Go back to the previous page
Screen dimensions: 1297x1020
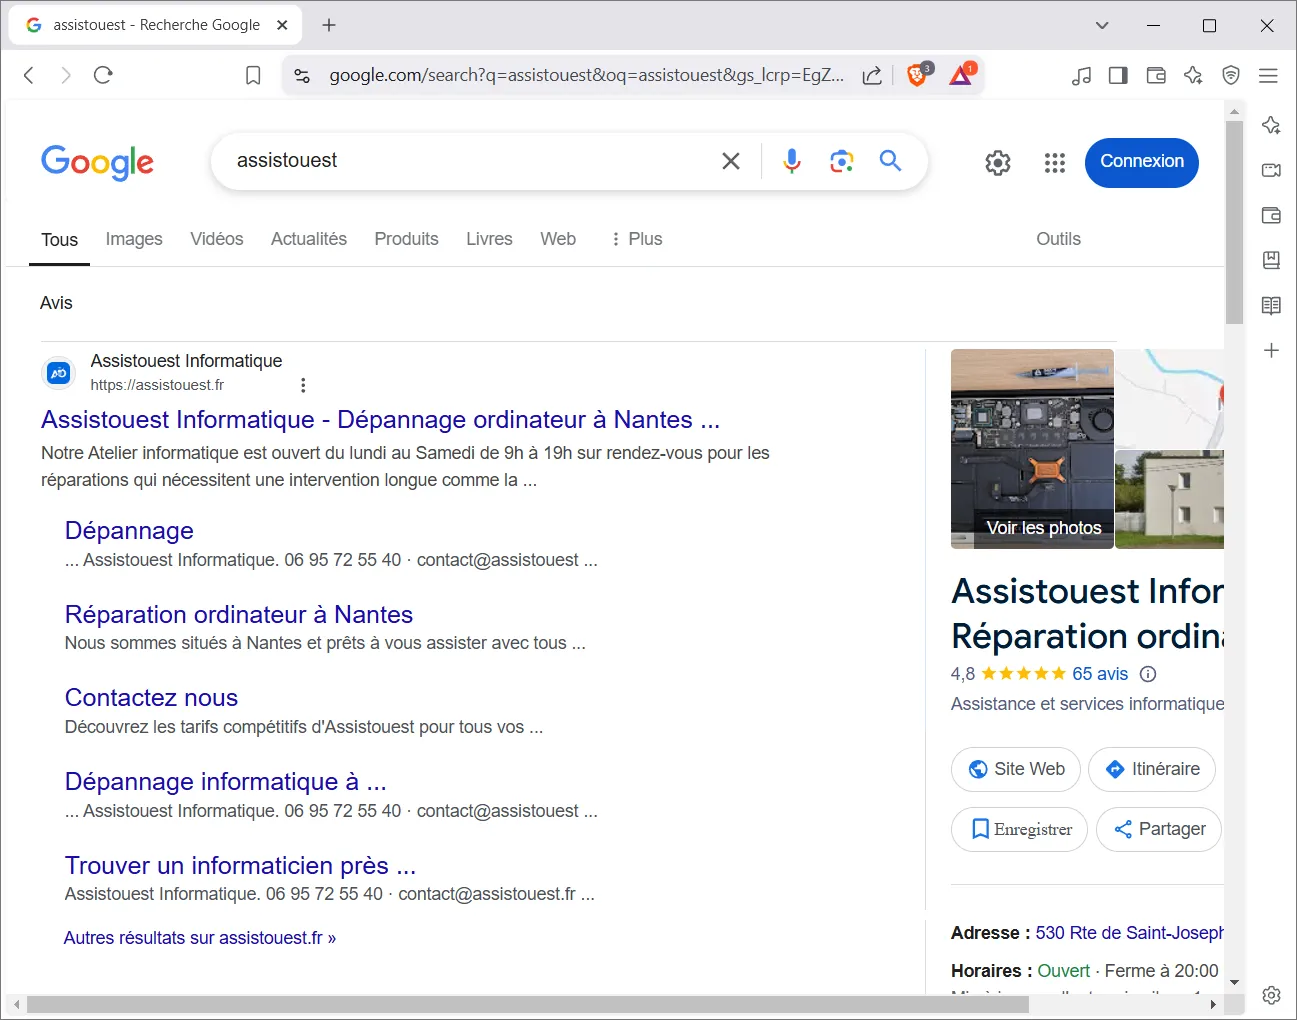pyautogui.click(x=29, y=75)
